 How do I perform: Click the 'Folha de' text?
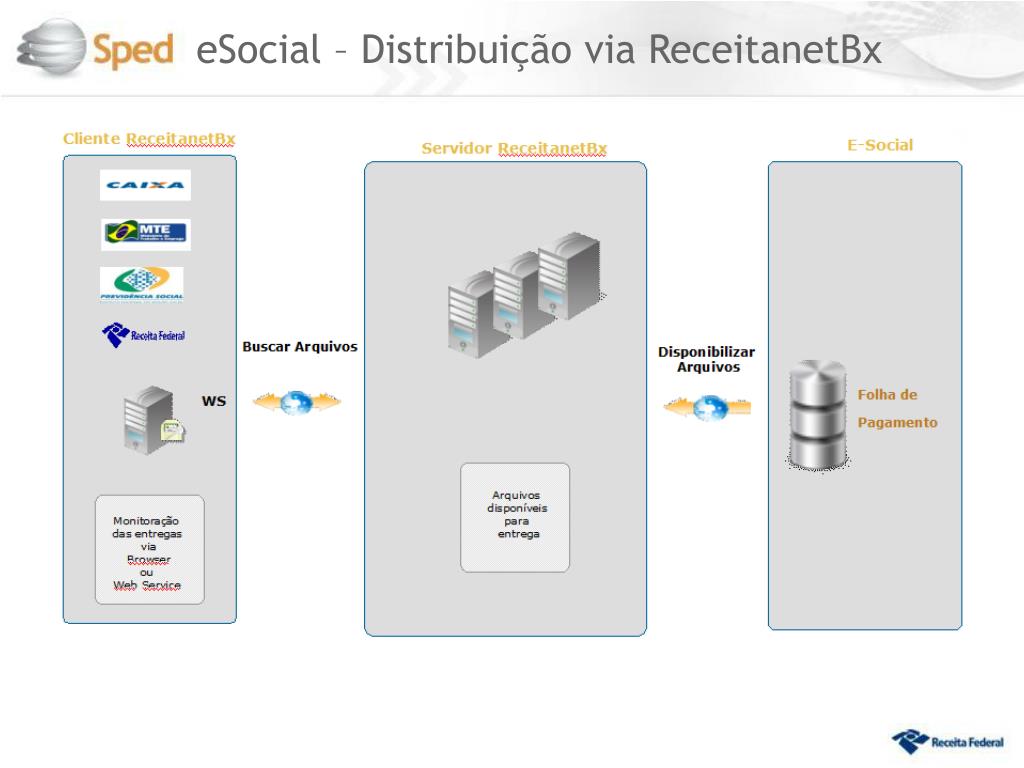(888, 394)
